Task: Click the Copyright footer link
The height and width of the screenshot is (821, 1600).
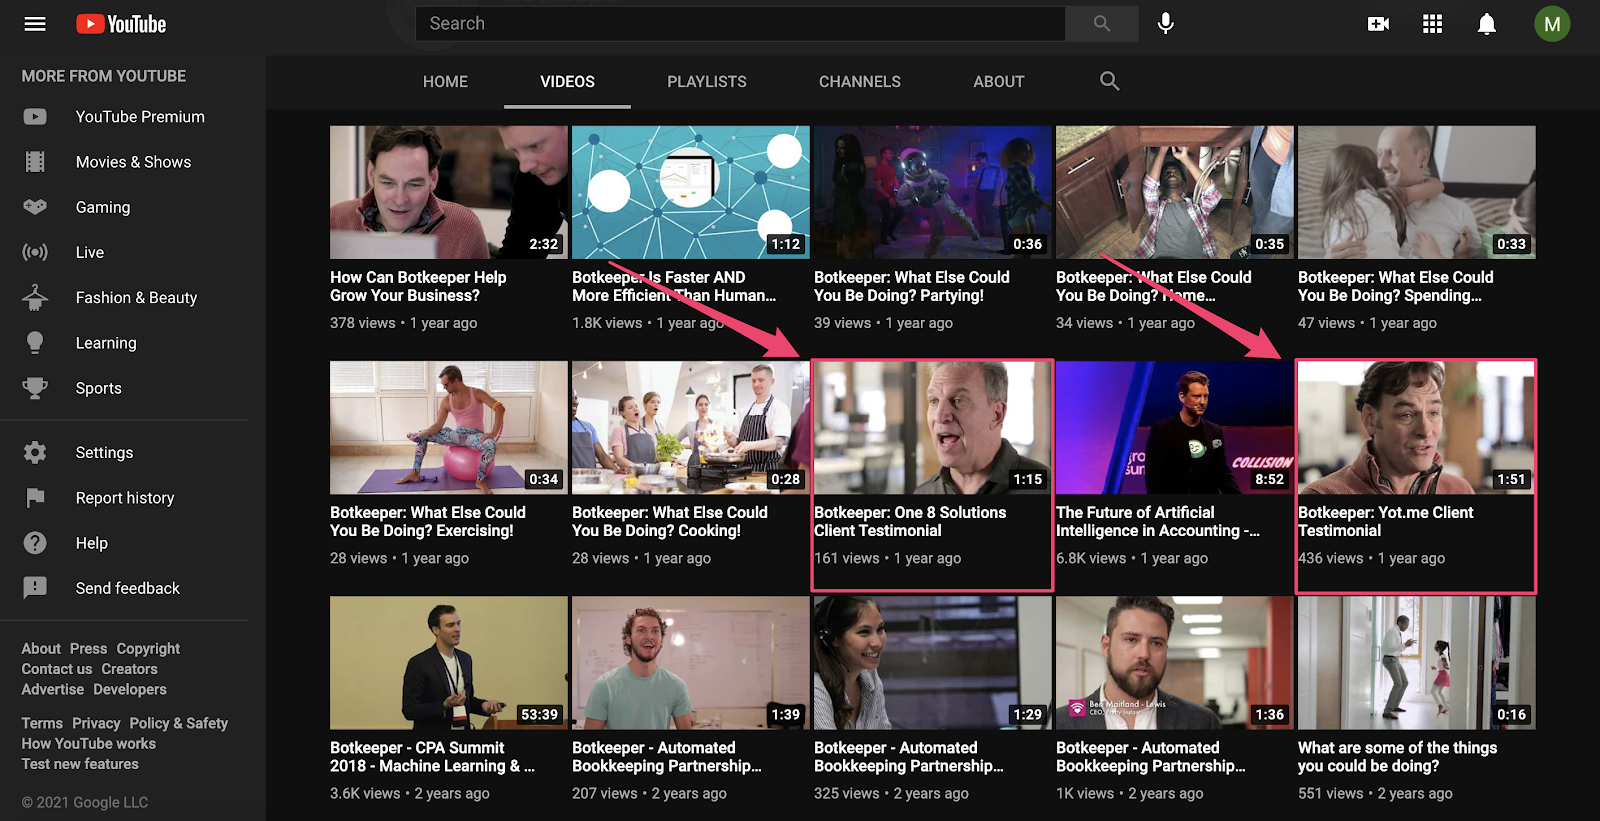Action: tap(148, 649)
